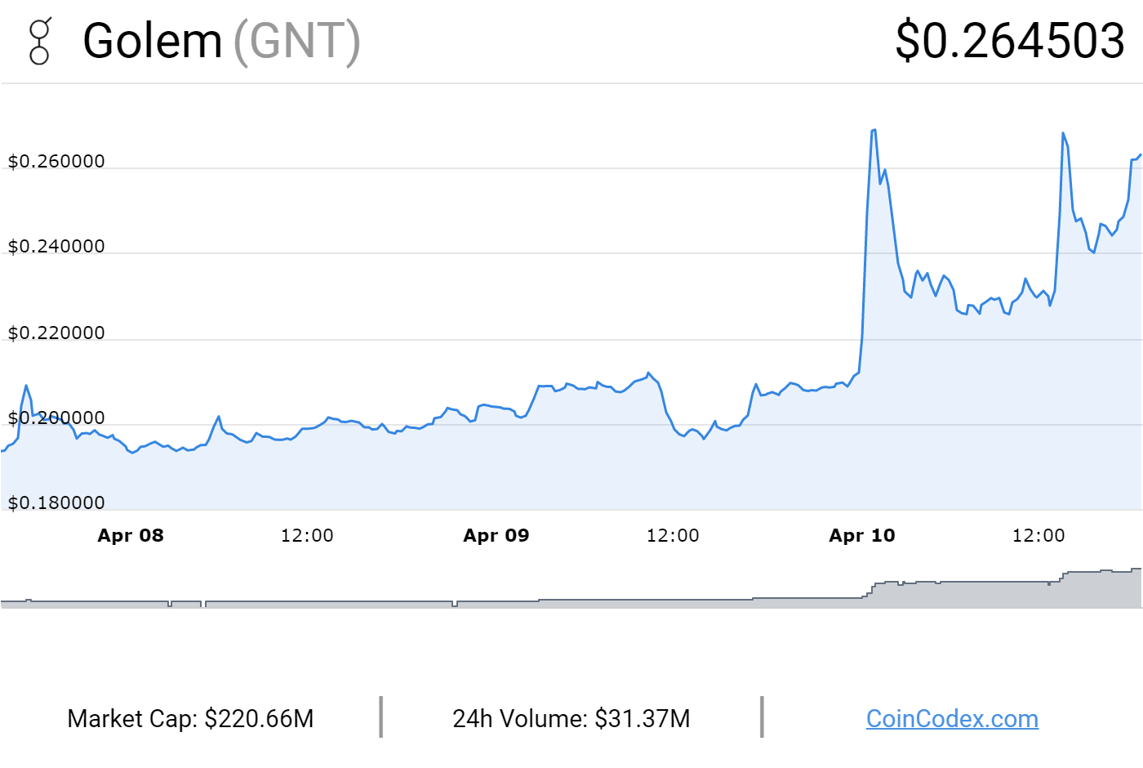Click the Market Cap $220.66M text

point(190,718)
